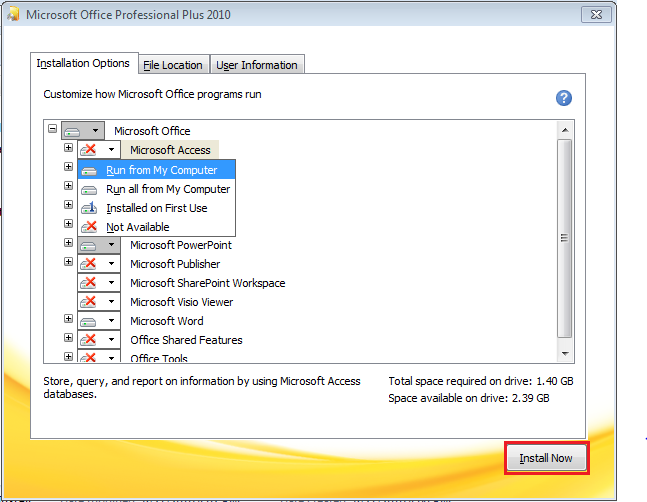The image size is (647, 502).
Task: Click the blue help question mark icon
Action: tap(564, 98)
